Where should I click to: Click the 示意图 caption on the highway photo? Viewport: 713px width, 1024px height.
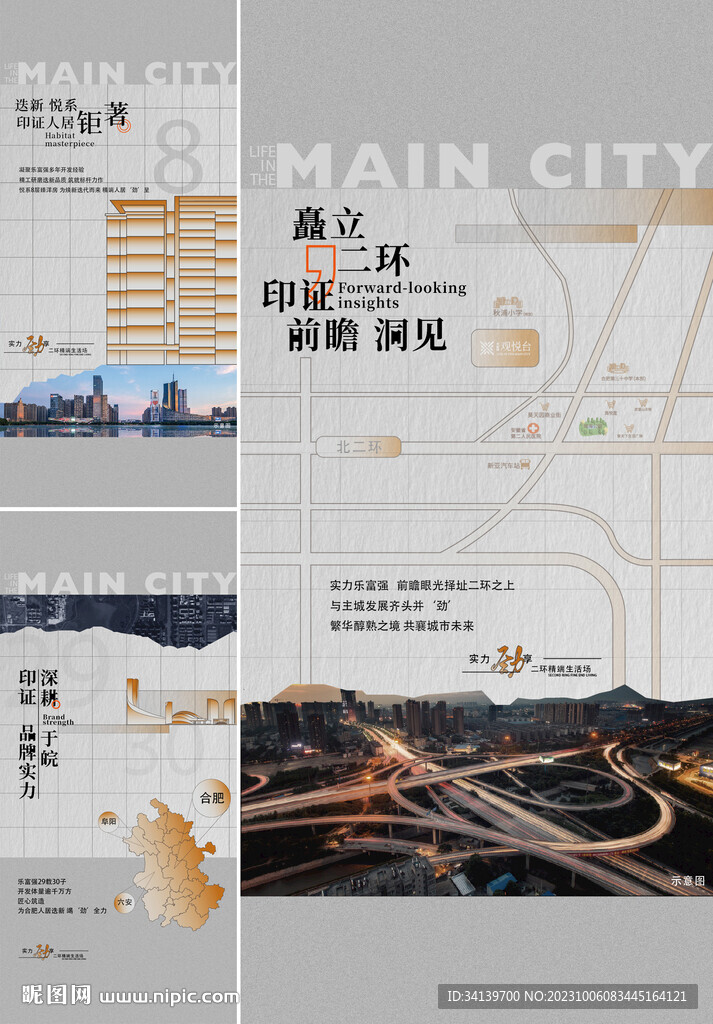click(688, 880)
